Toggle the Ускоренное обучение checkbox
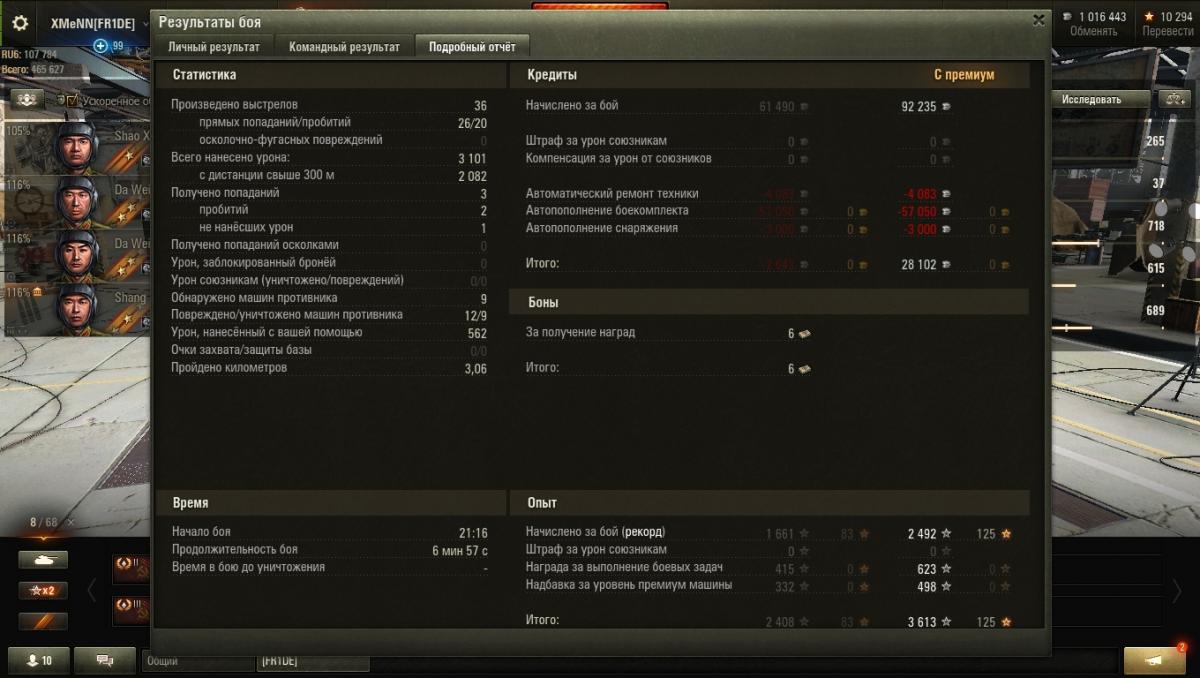The width and height of the screenshot is (1200, 678). [x=72, y=100]
